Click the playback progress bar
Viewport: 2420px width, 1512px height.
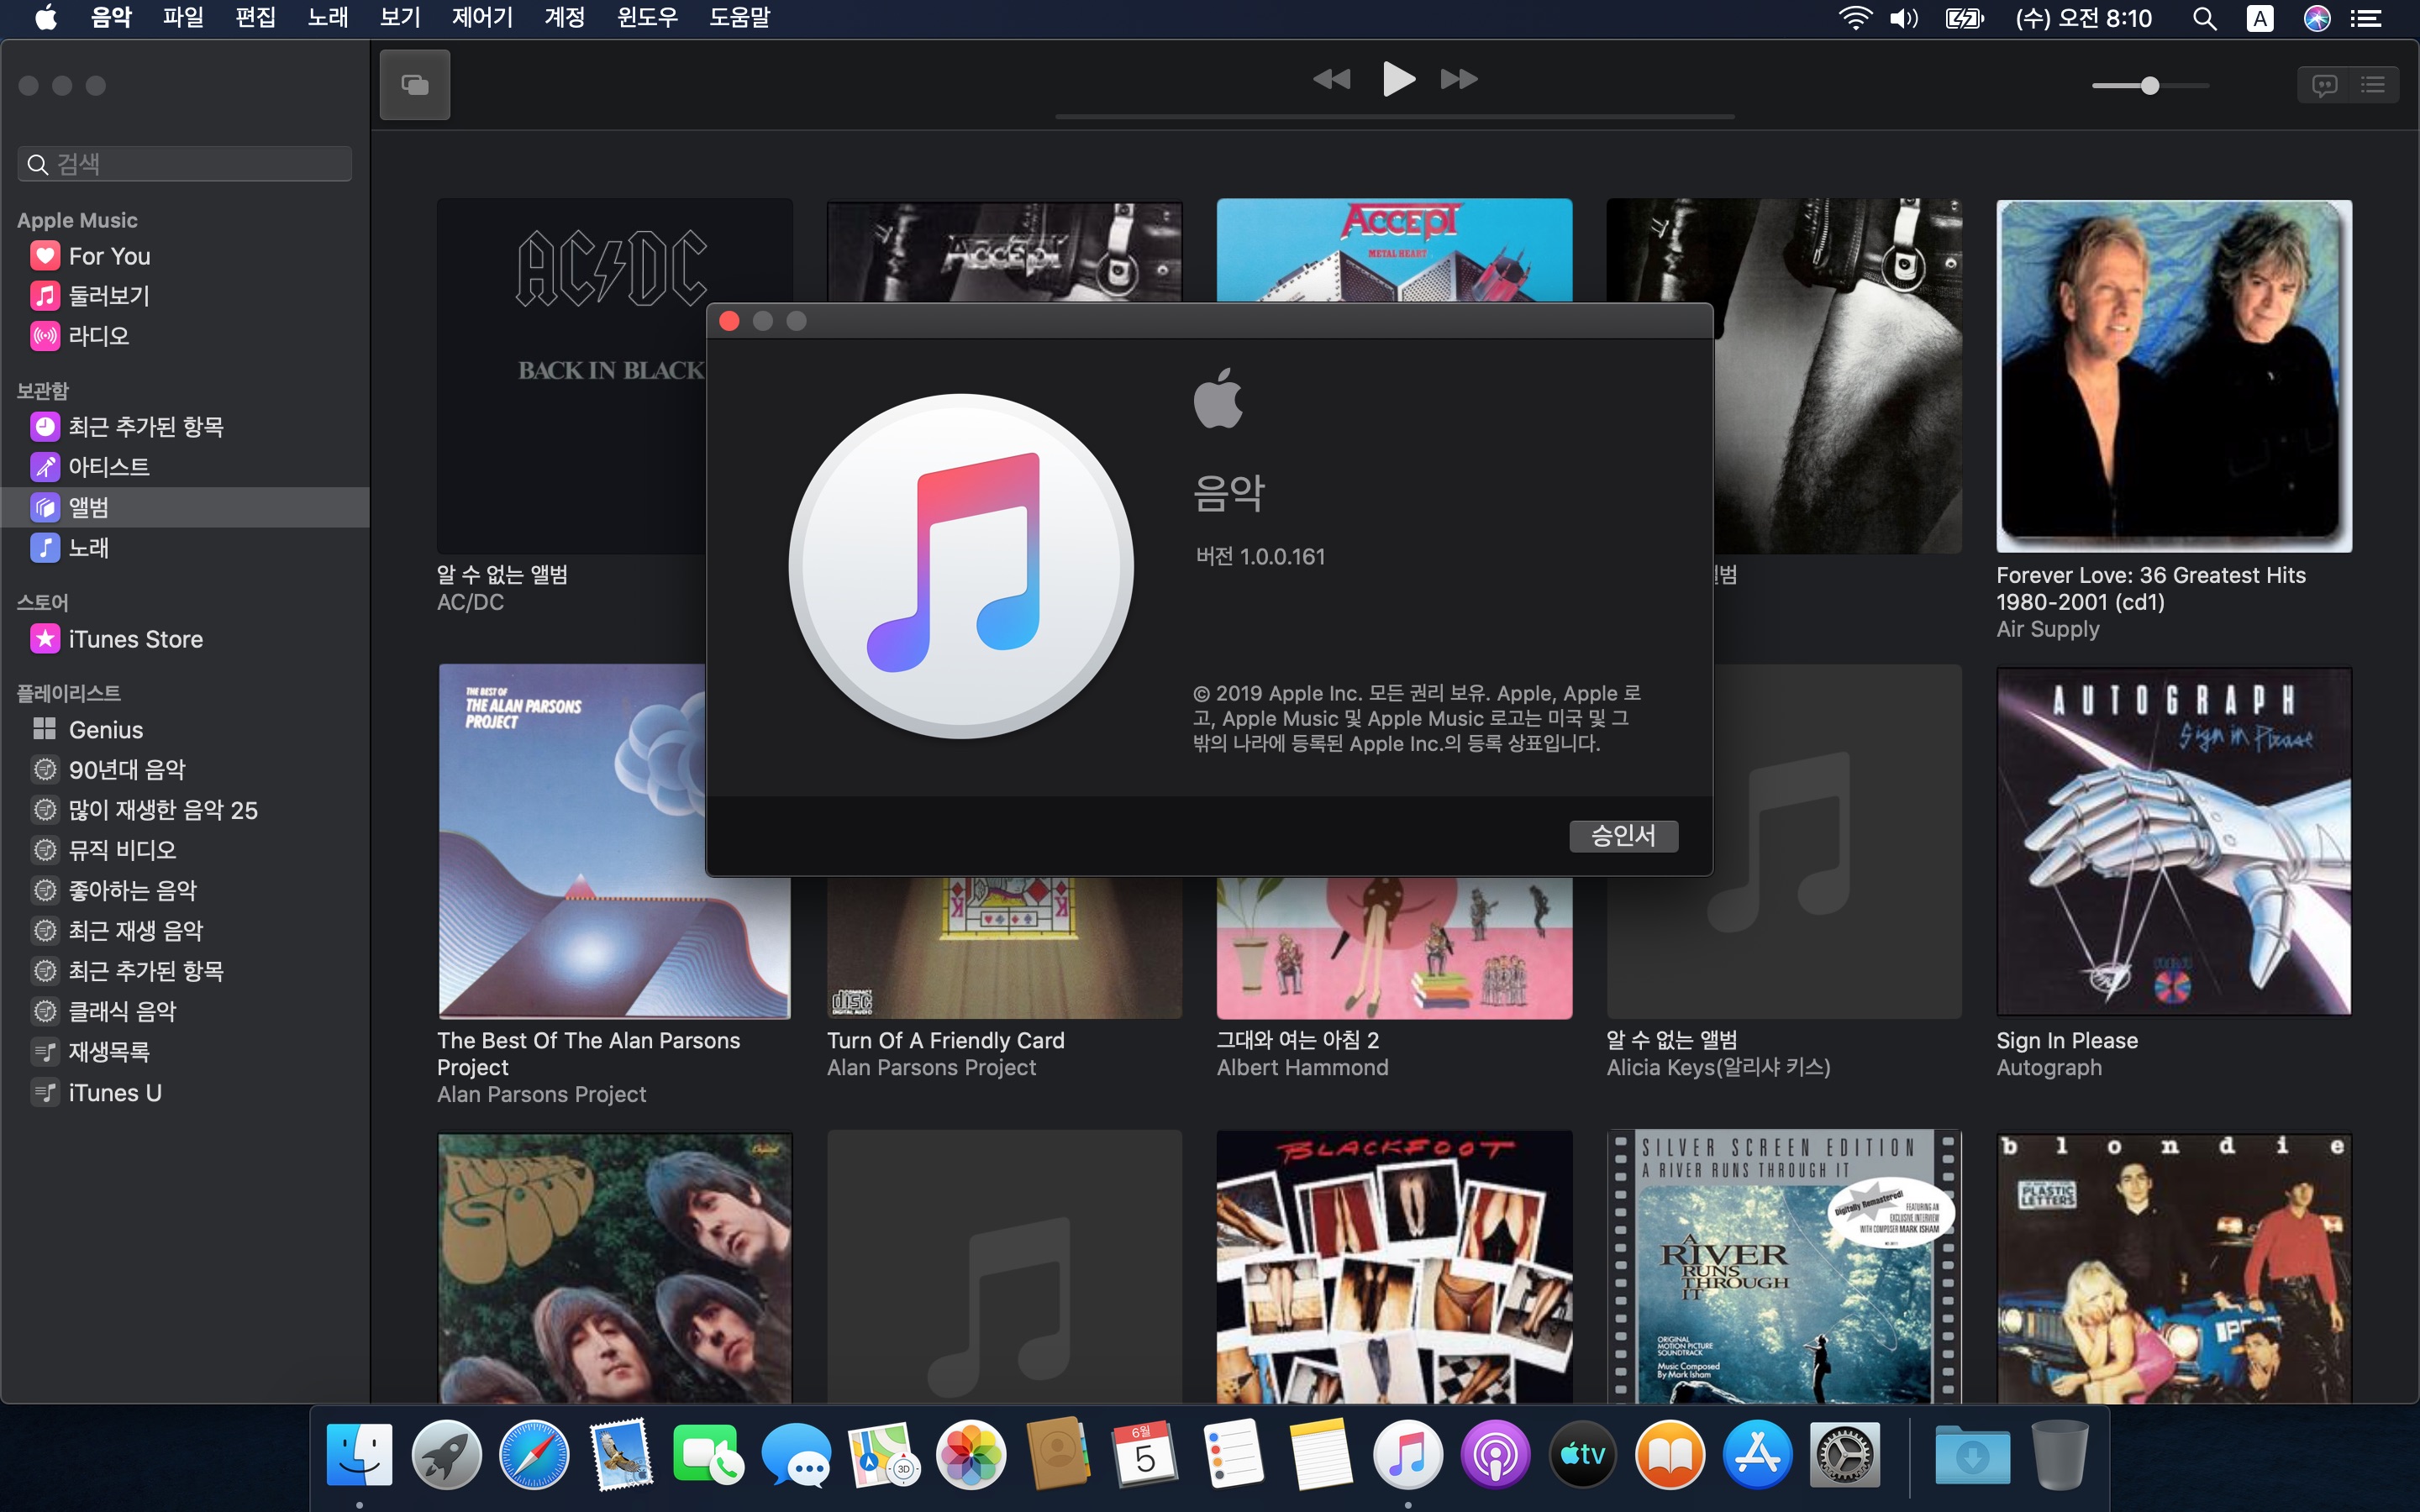[x=1395, y=117]
